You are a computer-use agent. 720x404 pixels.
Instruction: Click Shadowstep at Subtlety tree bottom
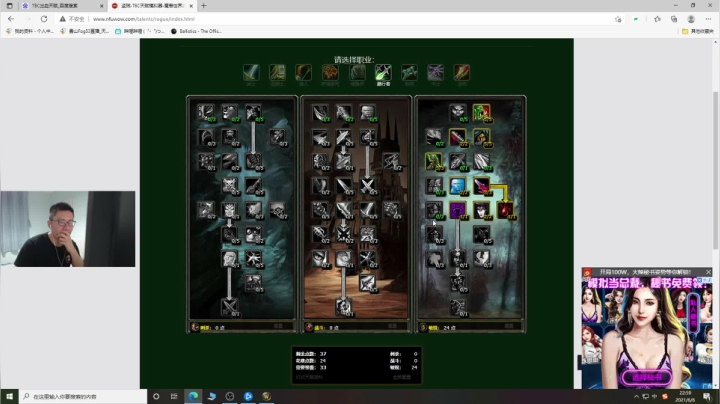click(457, 307)
